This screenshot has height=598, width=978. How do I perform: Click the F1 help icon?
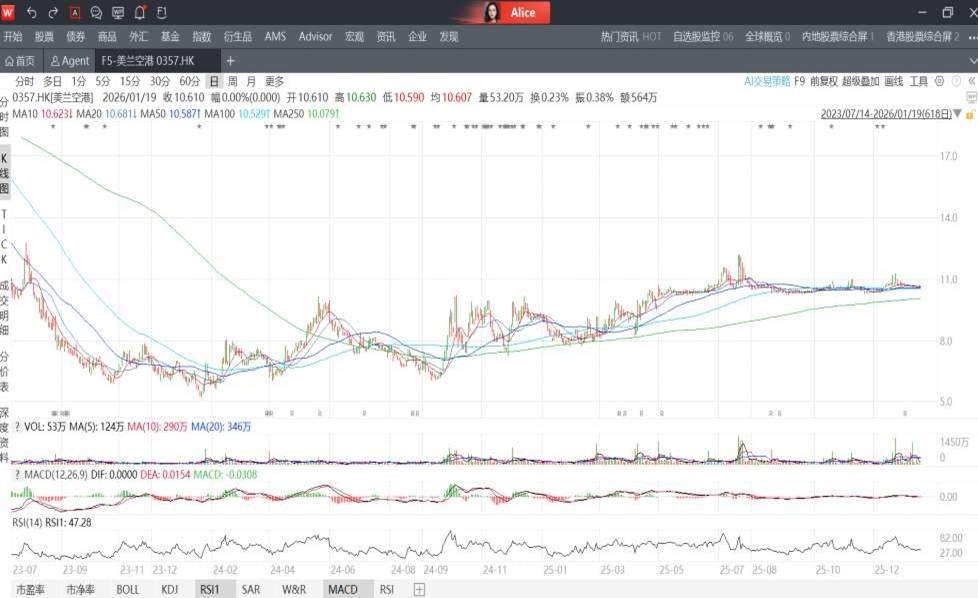(x=161, y=13)
